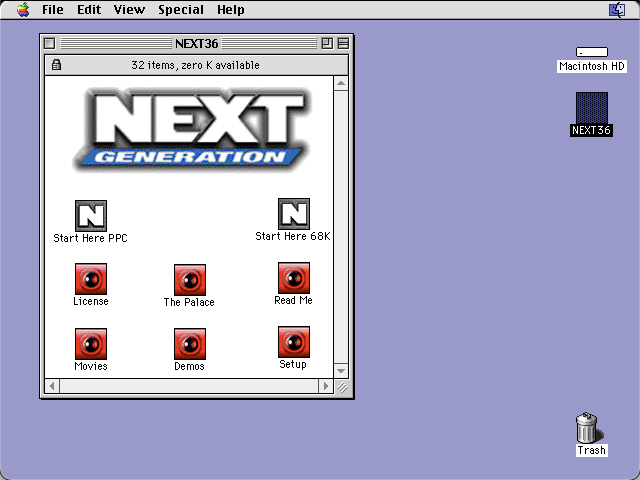
Task: Click the horizontal scrollbar right arrow
Action: 326,386
